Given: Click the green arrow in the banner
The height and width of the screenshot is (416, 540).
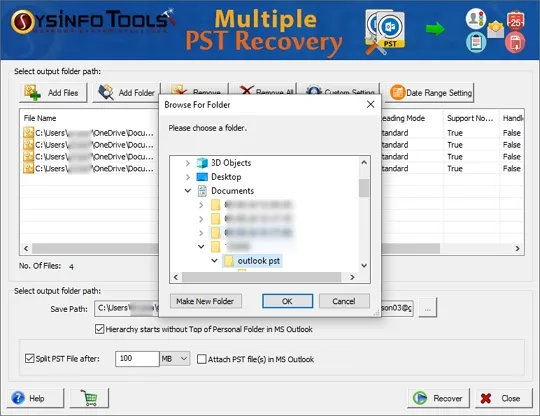Looking at the screenshot, I should [435, 29].
